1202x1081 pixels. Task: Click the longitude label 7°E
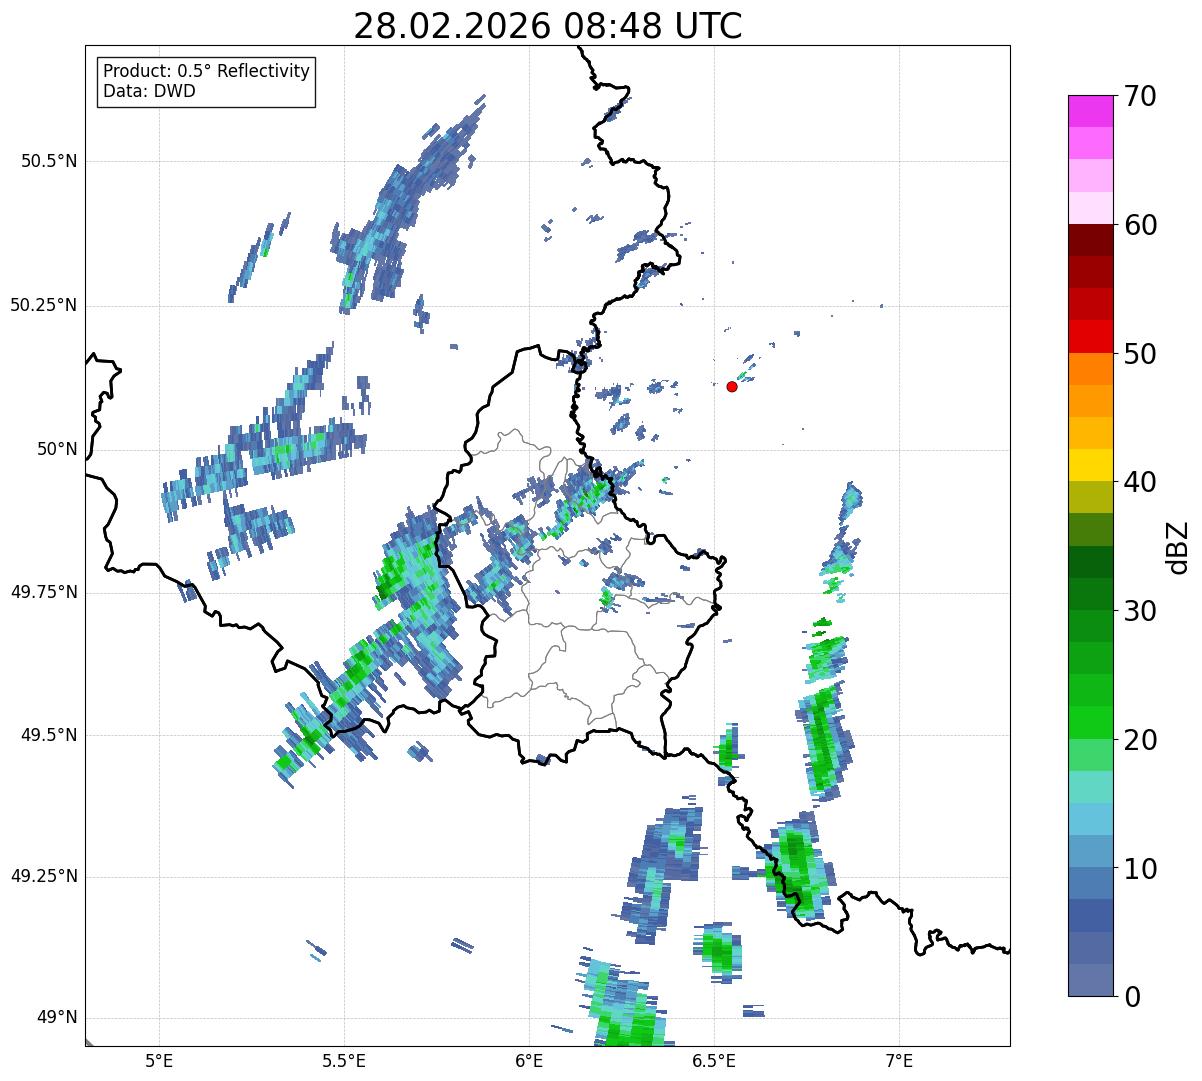pos(900,1060)
